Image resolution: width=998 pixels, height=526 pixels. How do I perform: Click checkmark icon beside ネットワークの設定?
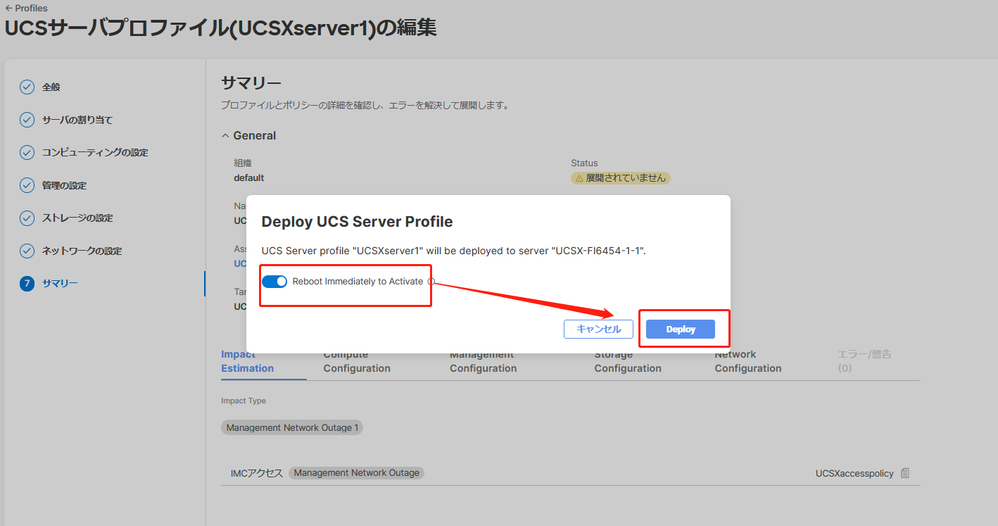[x=27, y=251]
